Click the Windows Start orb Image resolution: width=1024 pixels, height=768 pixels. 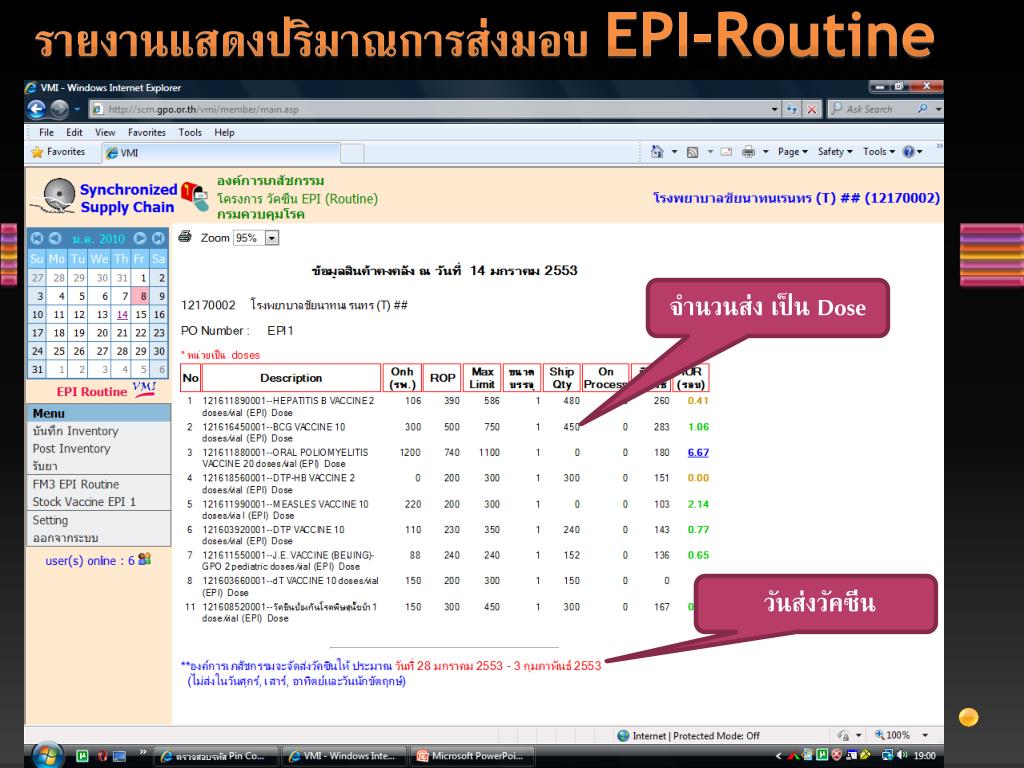(47, 756)
